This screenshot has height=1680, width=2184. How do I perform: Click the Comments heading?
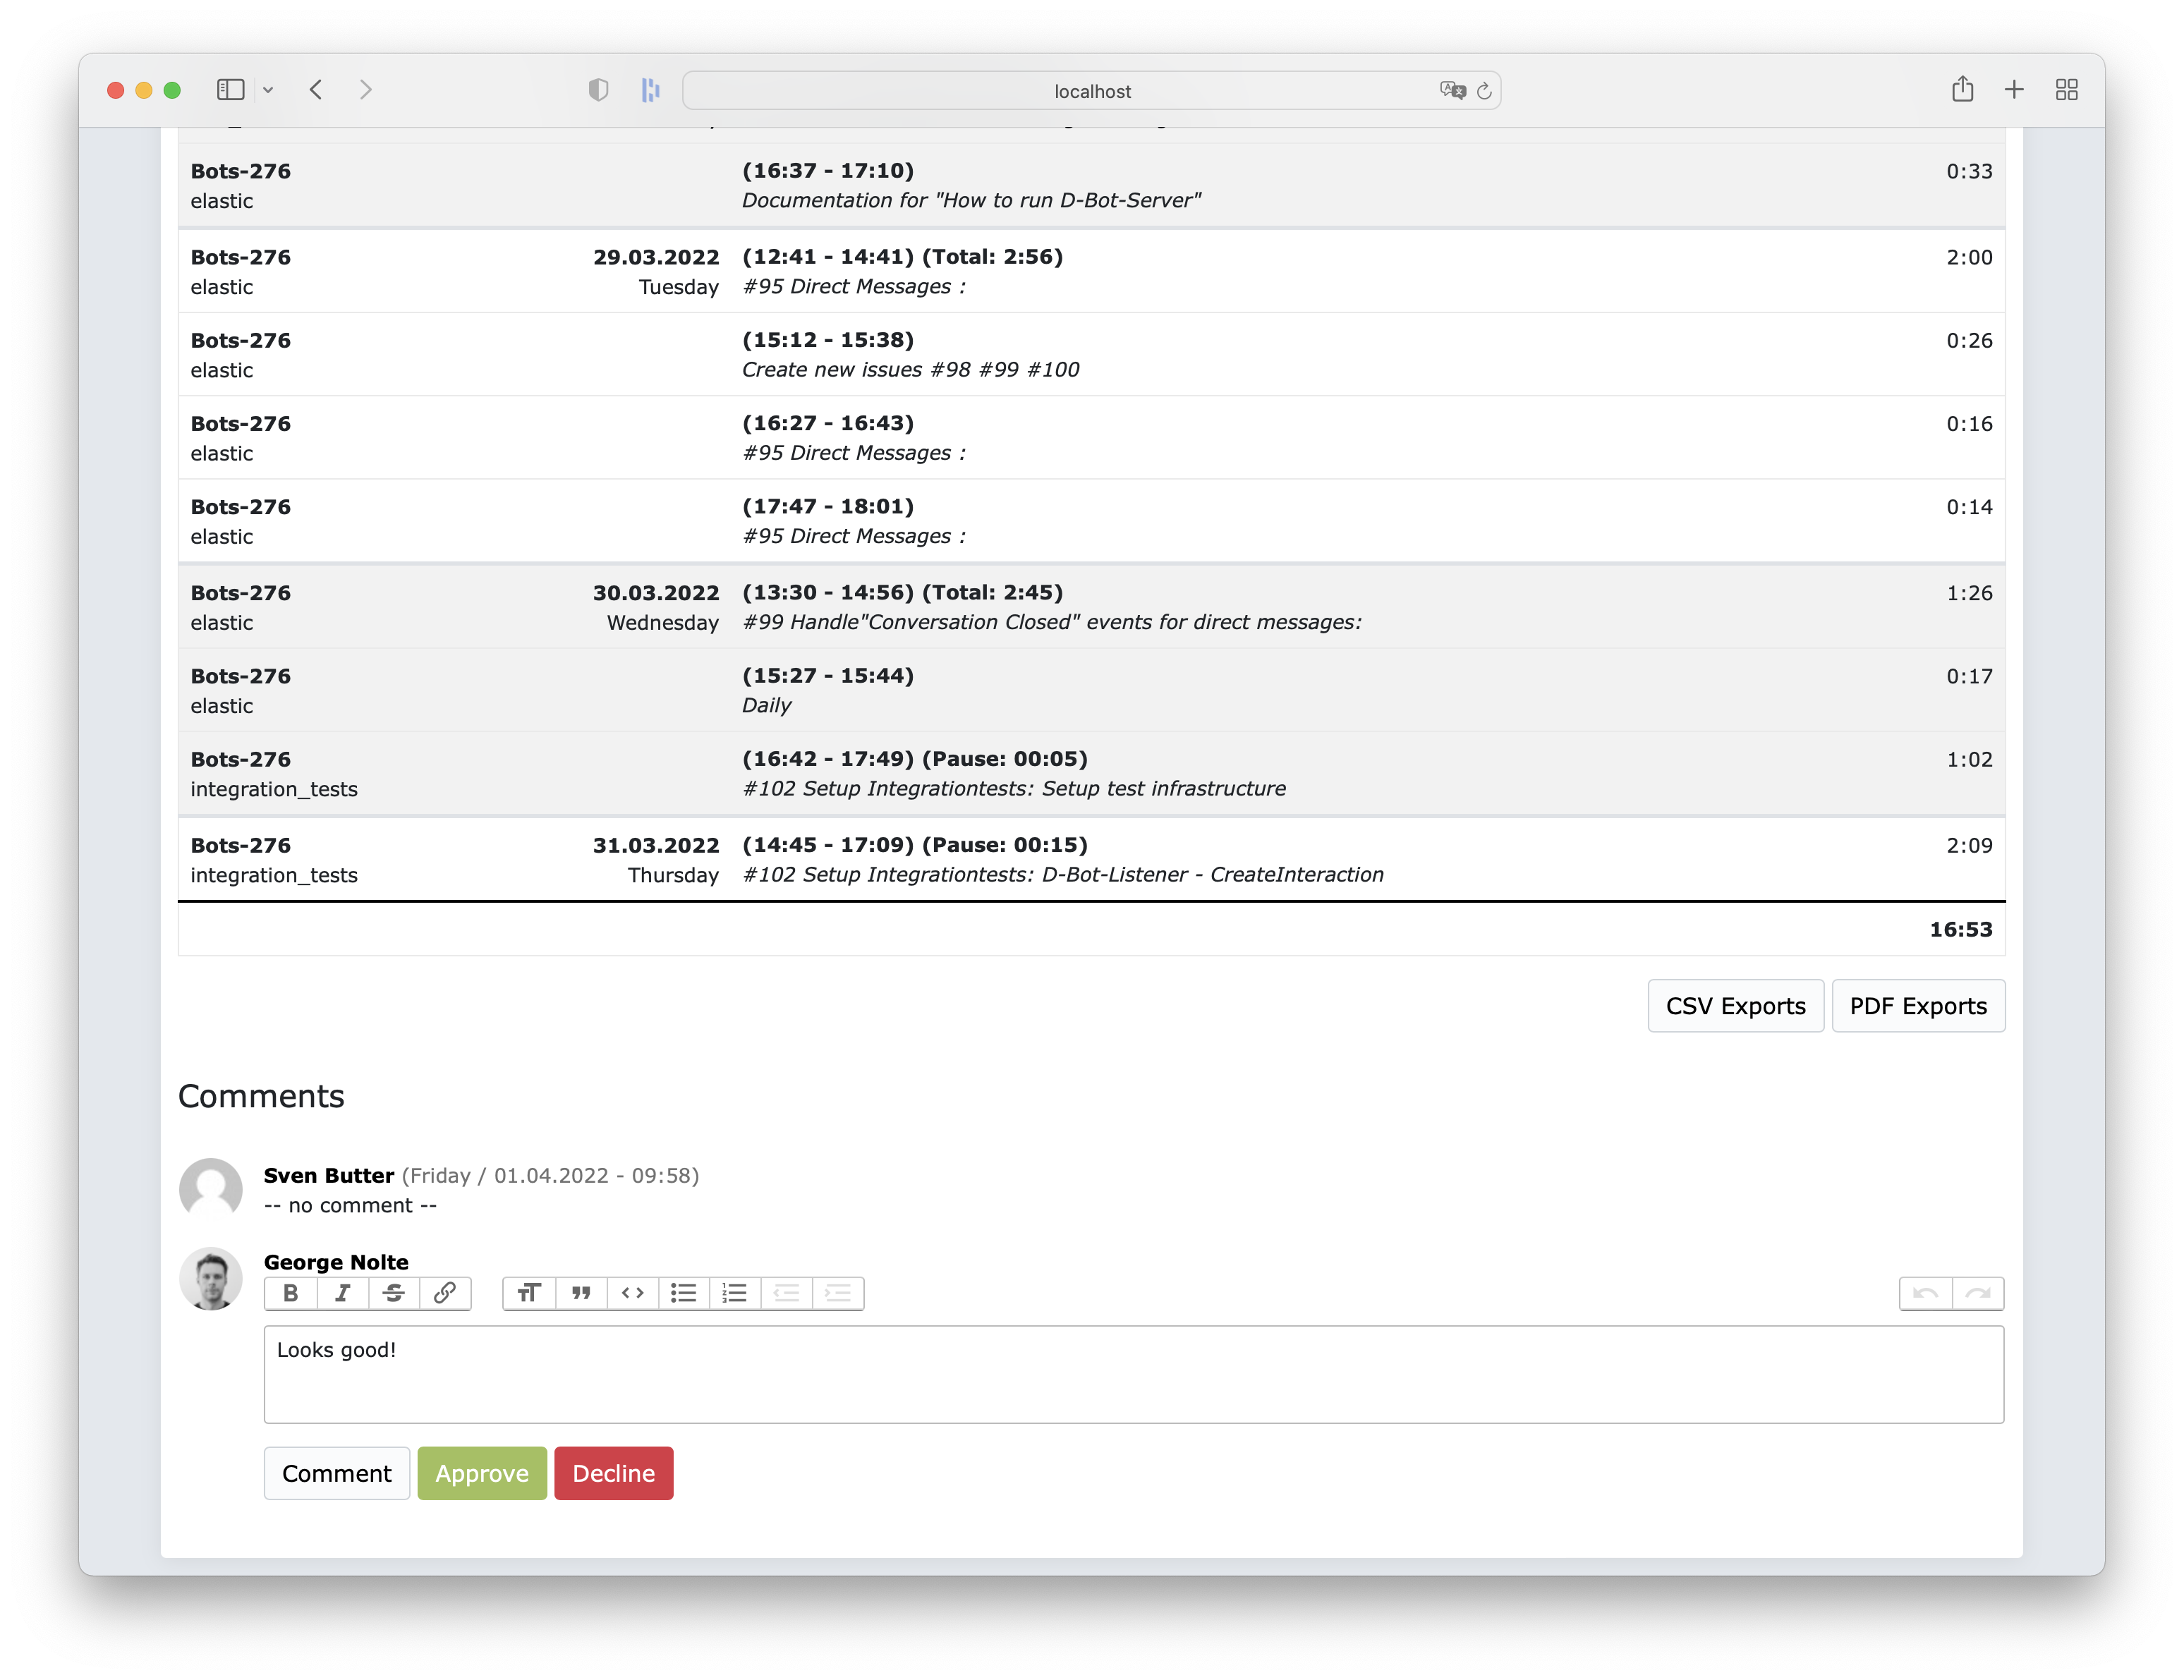[x=261, y=1096]
